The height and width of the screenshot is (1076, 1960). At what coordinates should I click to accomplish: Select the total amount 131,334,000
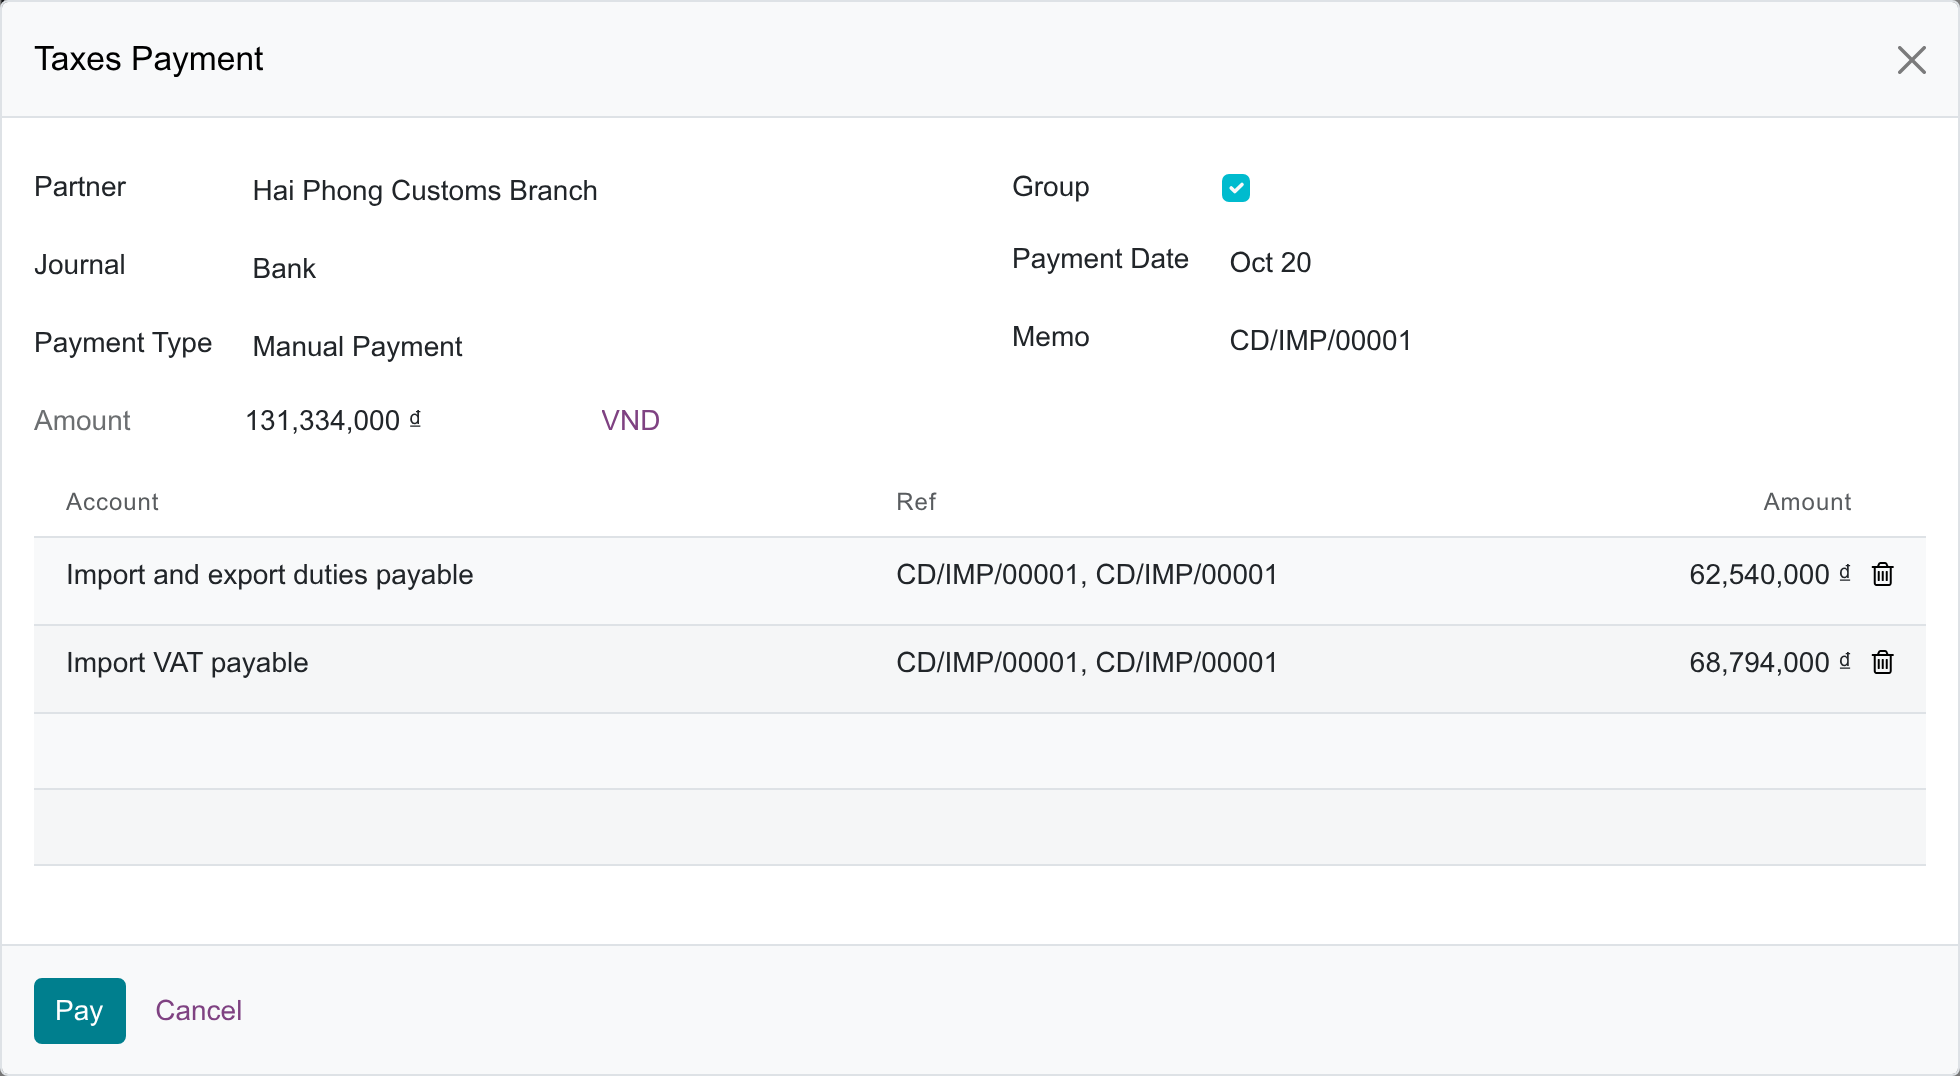333,420
